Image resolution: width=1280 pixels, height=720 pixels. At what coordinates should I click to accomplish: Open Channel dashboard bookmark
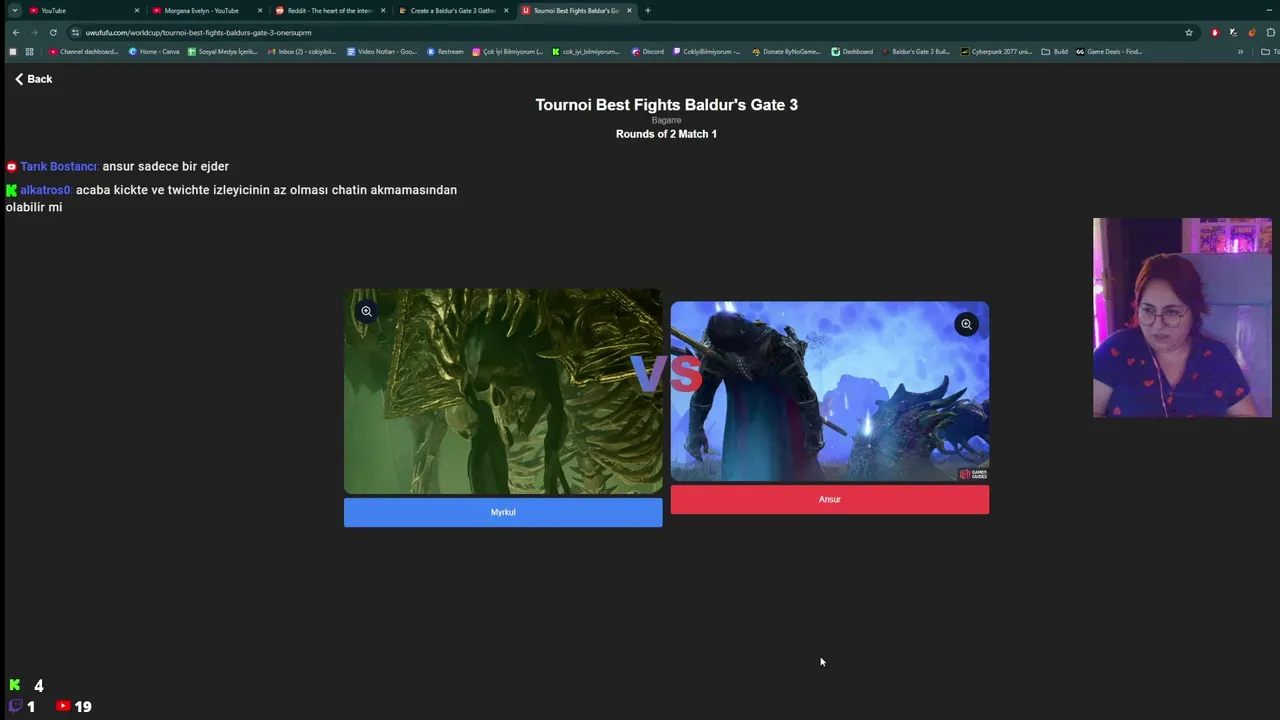click(84, 52)
